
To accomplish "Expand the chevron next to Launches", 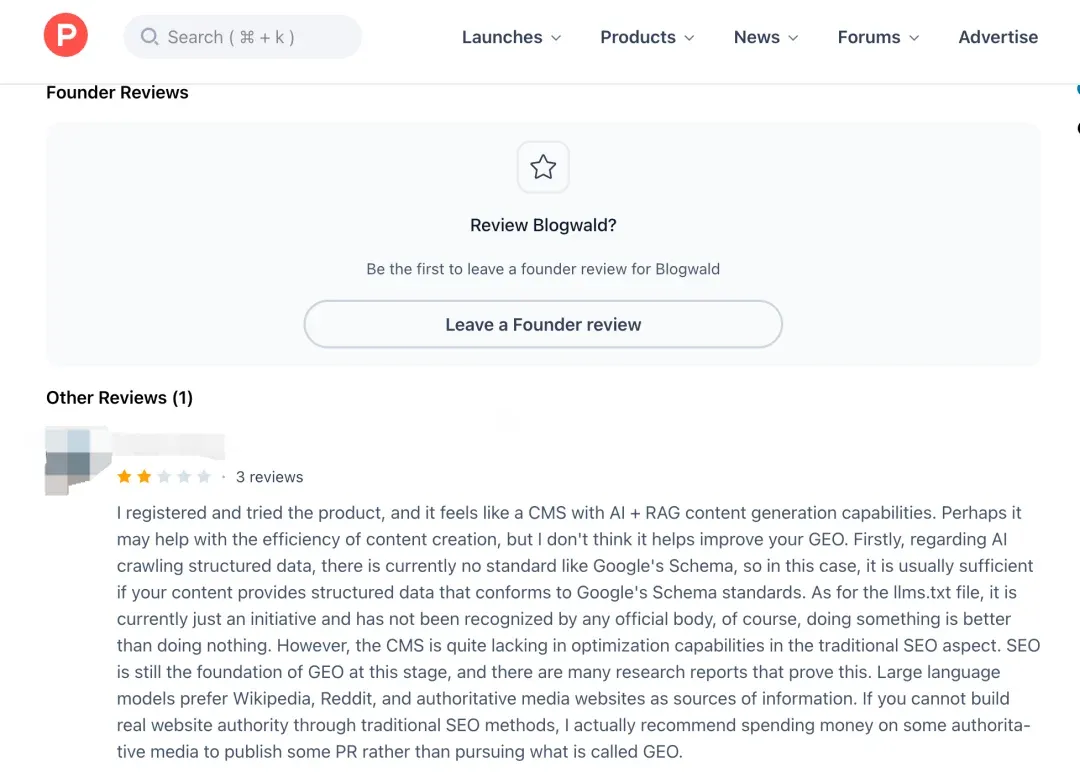I will (x=556, y=38).
